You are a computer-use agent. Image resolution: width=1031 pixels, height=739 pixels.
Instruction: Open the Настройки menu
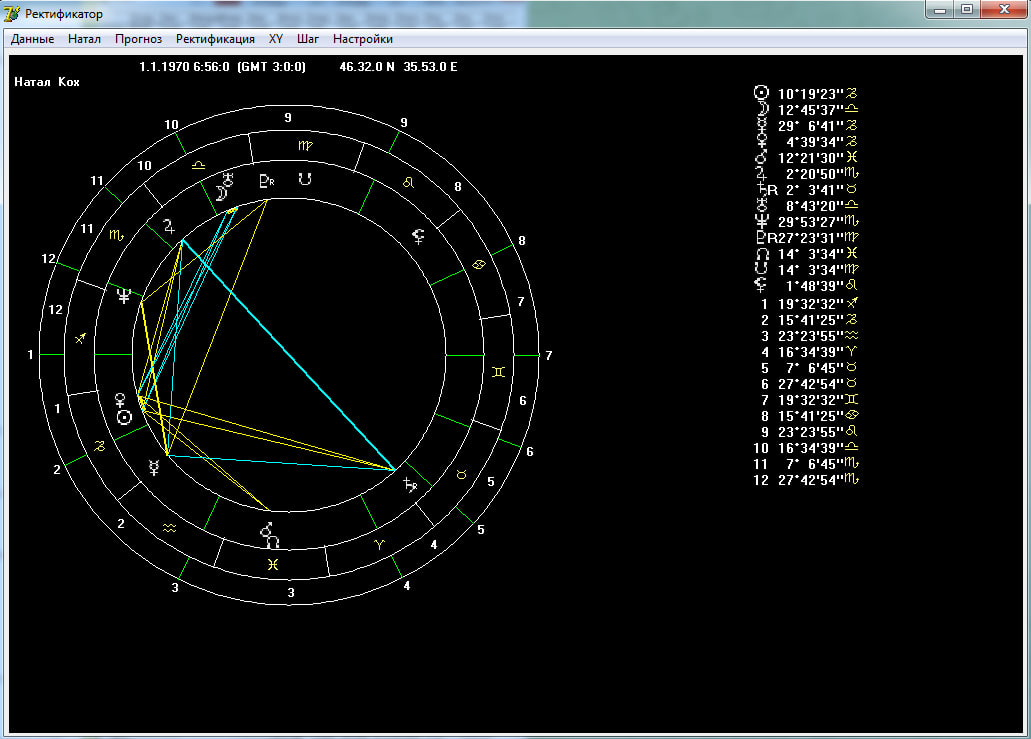pos(362,39)
